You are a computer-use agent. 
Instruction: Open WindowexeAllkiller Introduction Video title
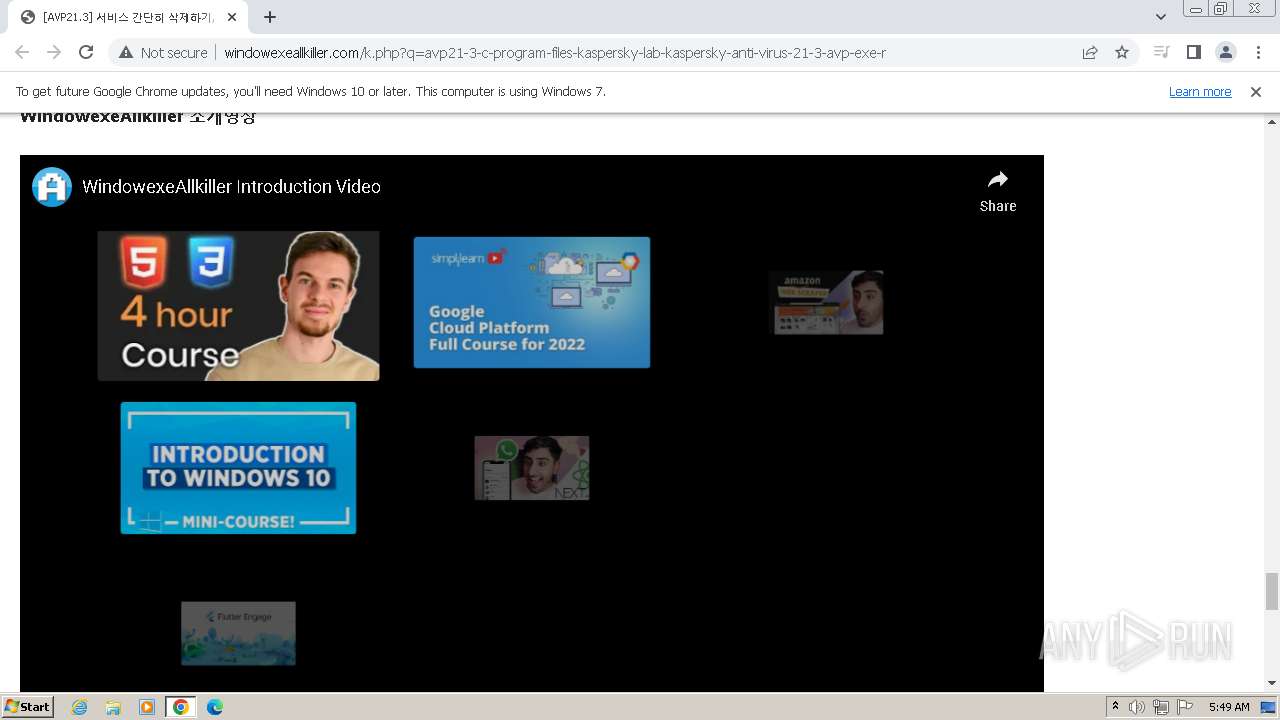231,187
